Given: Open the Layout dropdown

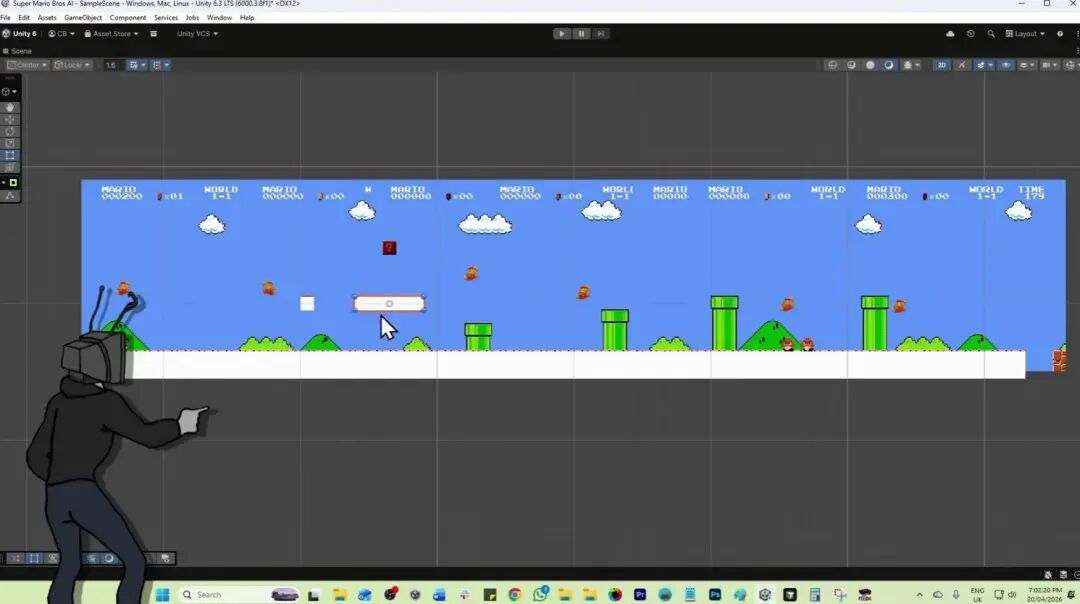Looking at the screenshot, I should (1025, 34).
